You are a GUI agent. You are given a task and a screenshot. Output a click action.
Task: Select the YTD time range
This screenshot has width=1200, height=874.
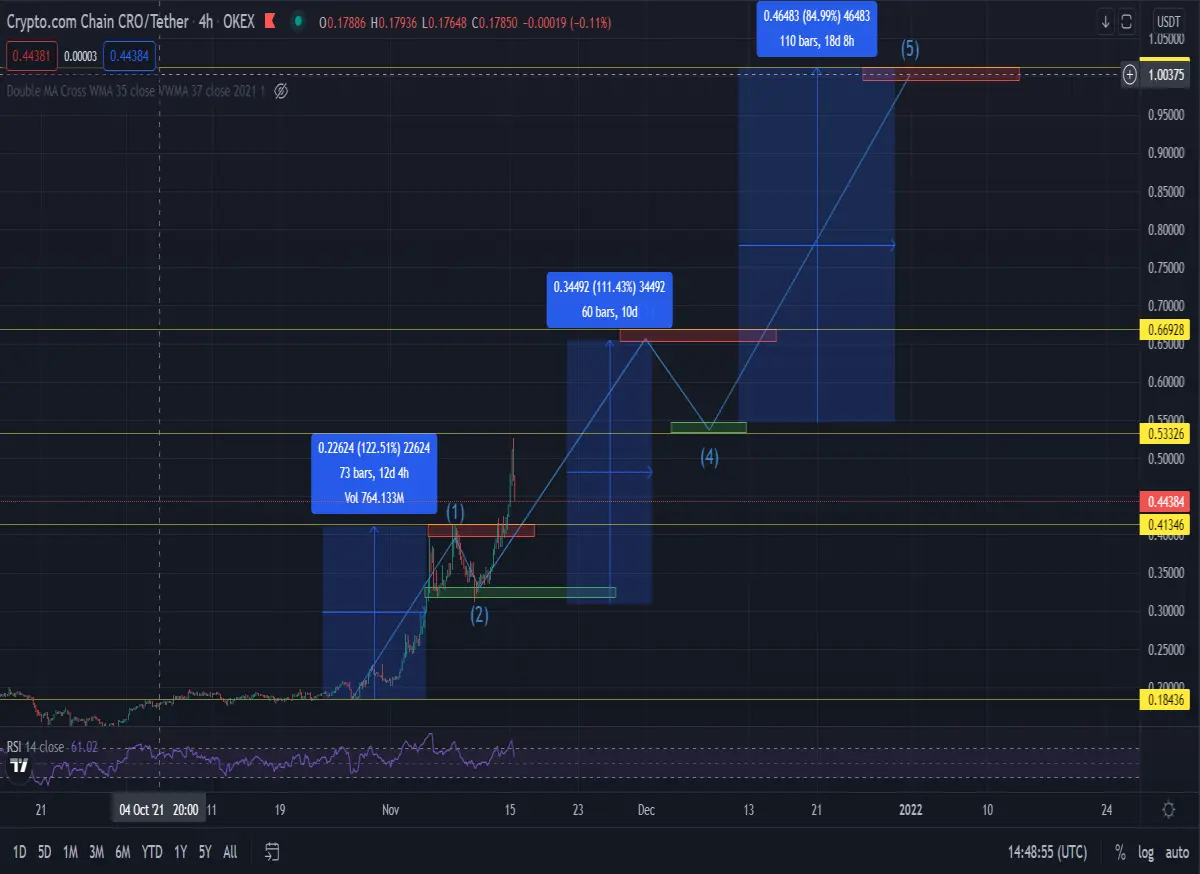(152, 852)
